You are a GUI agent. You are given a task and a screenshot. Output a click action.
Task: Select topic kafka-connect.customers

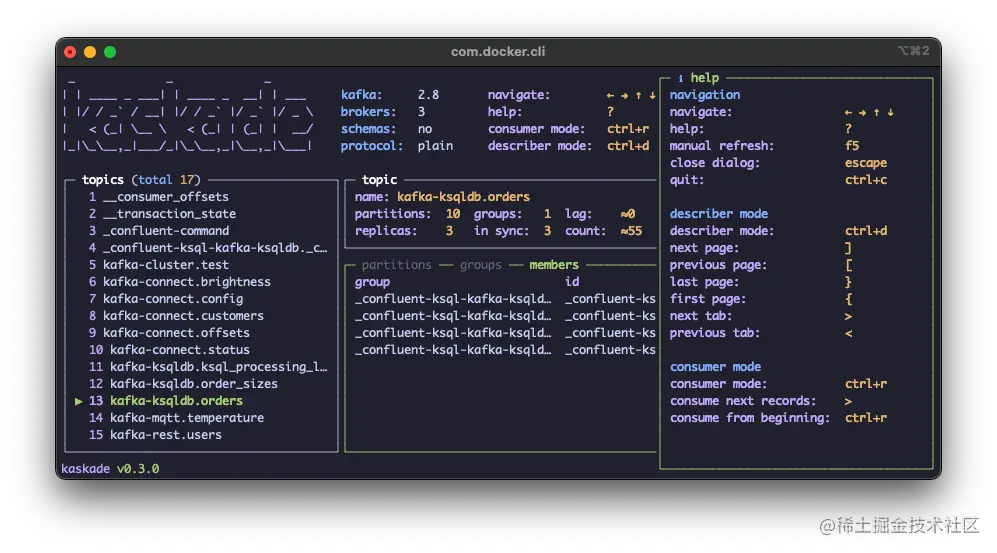pyautogui.click(x=202, y=316)
